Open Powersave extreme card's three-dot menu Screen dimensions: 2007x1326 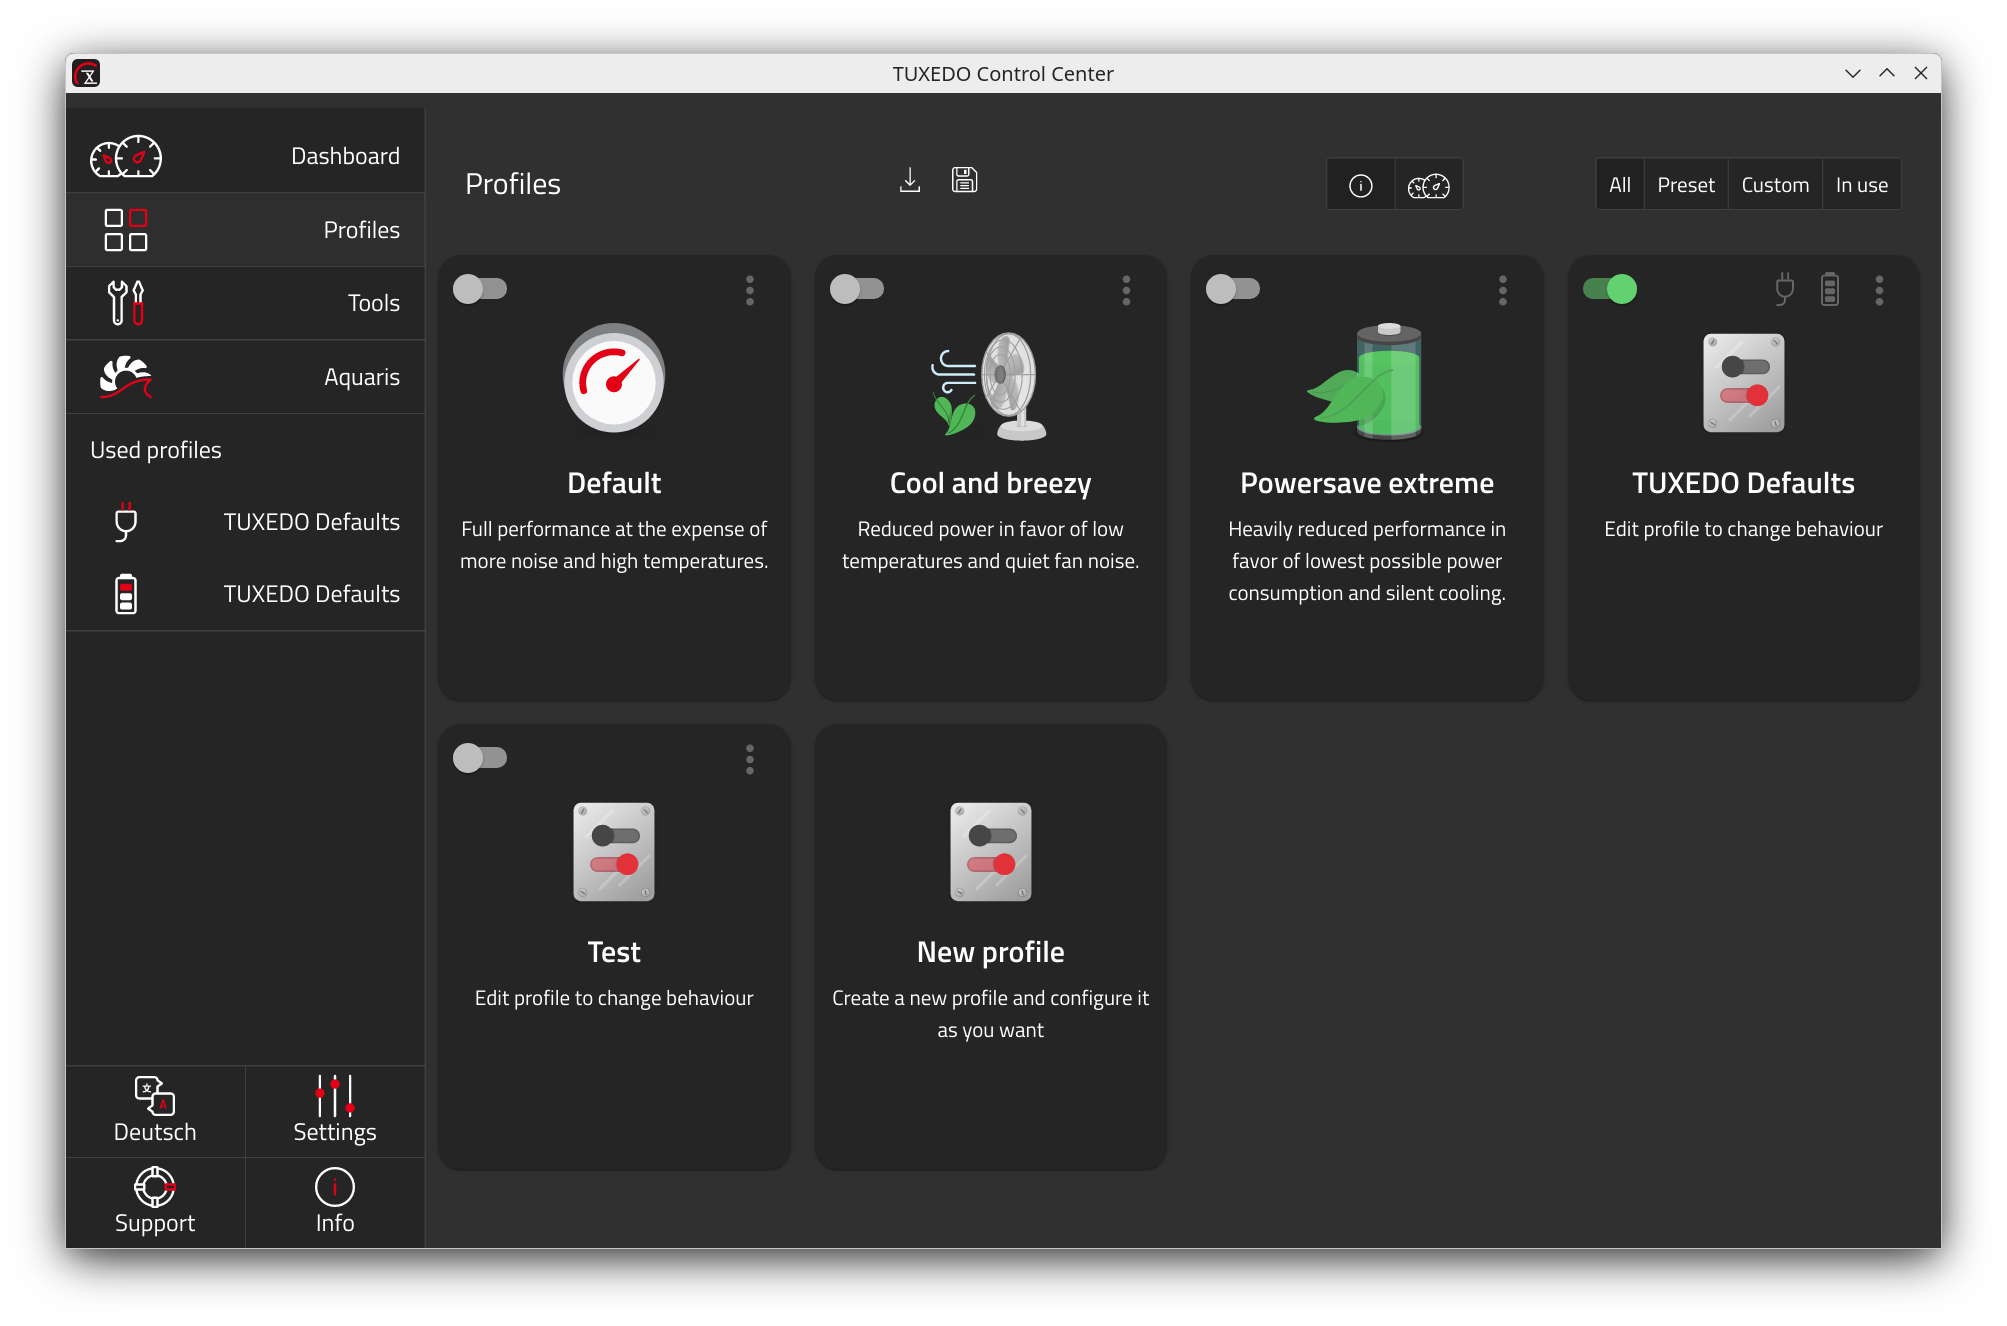pyautogui.click(x=1502, y=291)
